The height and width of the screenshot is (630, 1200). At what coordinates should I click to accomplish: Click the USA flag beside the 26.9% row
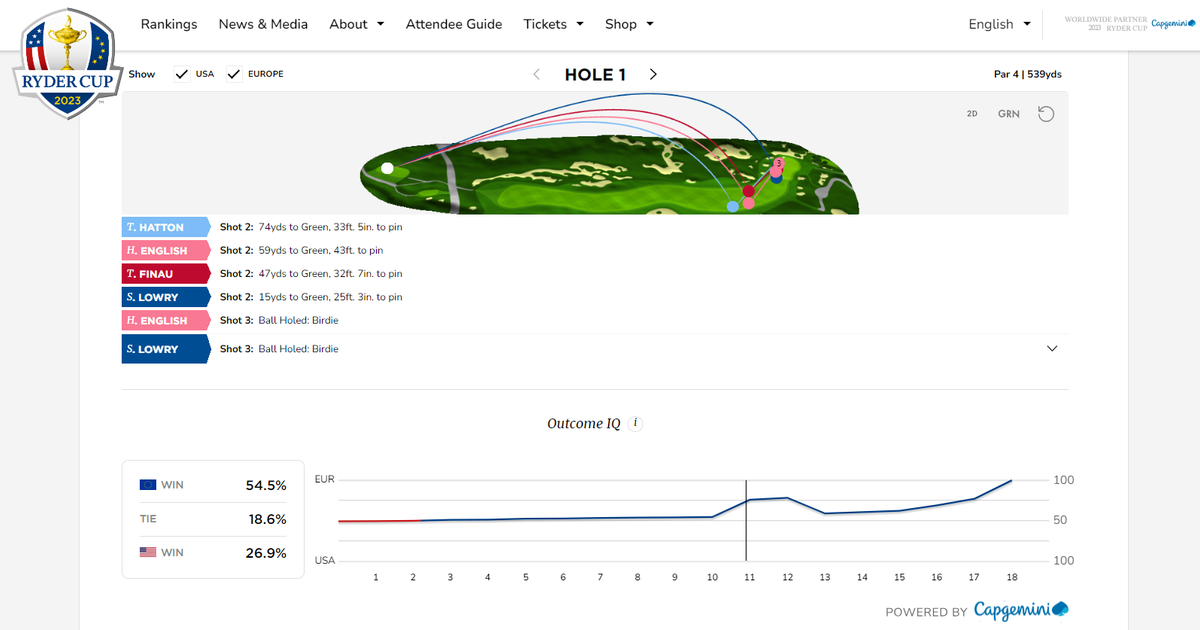148,553
